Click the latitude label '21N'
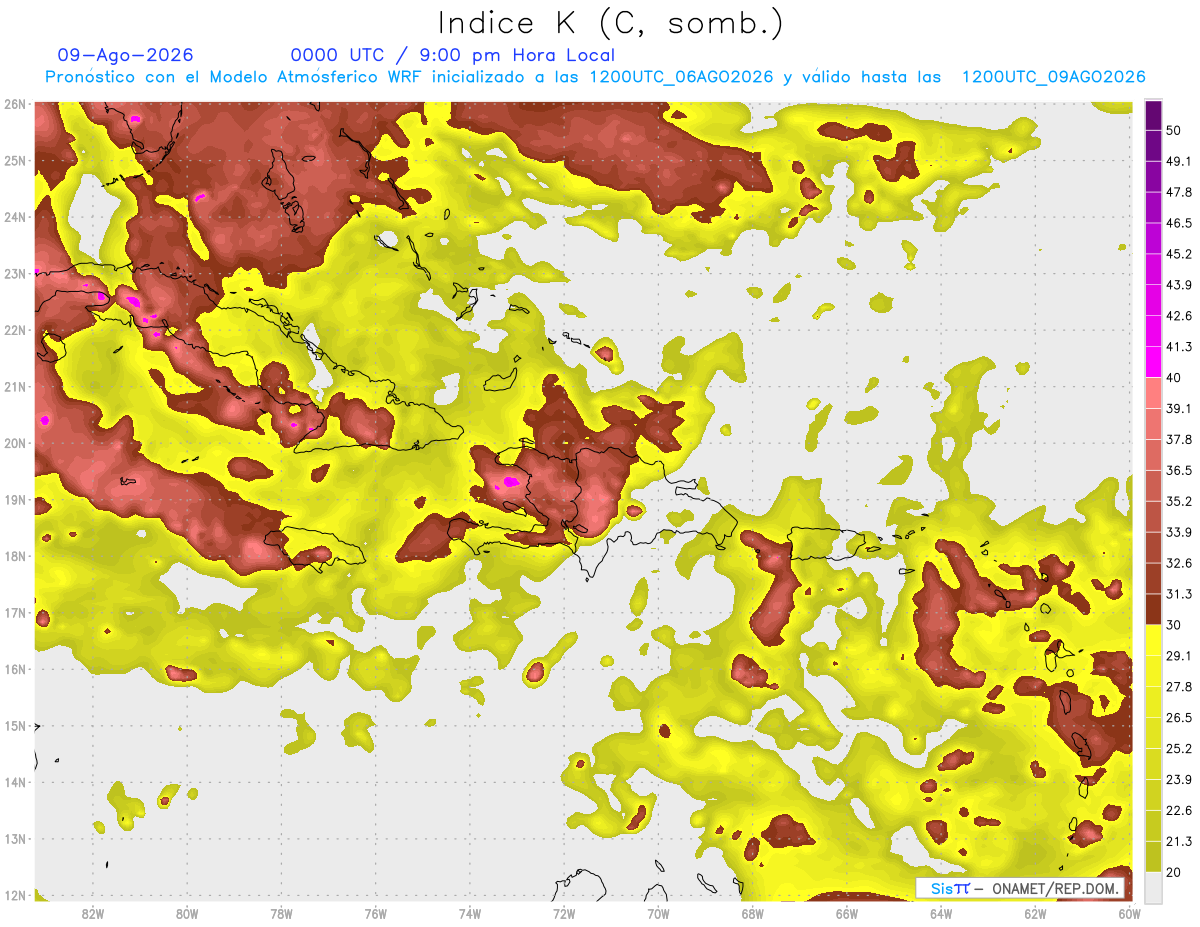Viewport: 1200px width, 927px height. (15, 387)
